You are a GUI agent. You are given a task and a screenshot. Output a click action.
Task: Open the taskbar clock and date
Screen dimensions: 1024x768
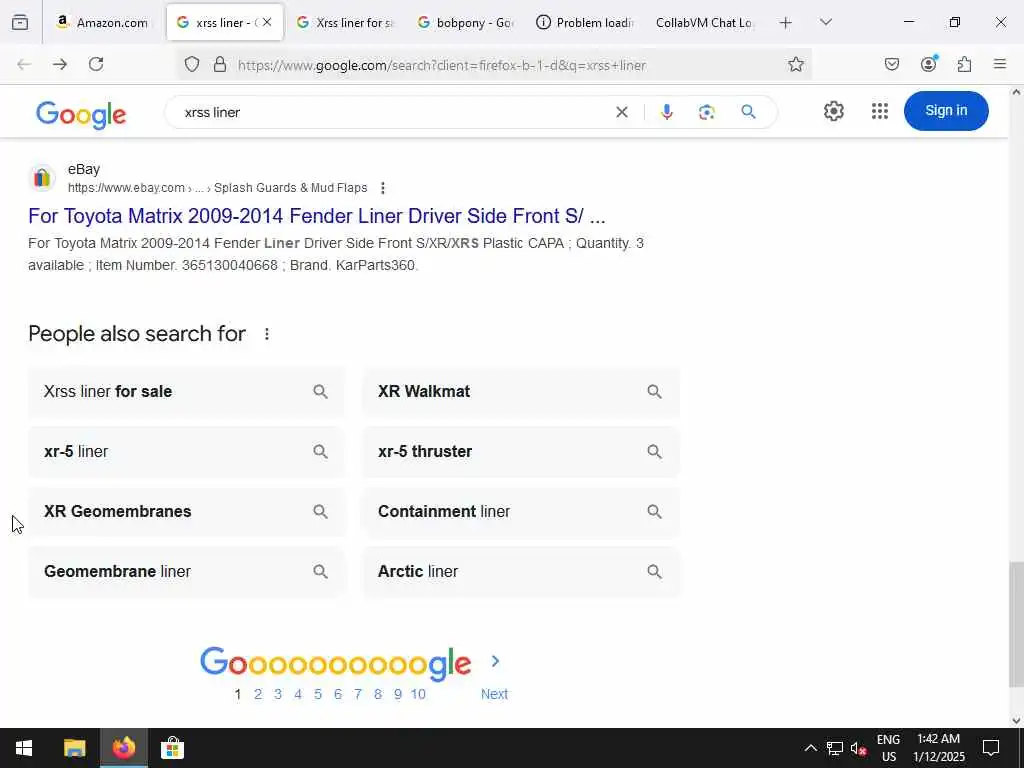point(938,748)
